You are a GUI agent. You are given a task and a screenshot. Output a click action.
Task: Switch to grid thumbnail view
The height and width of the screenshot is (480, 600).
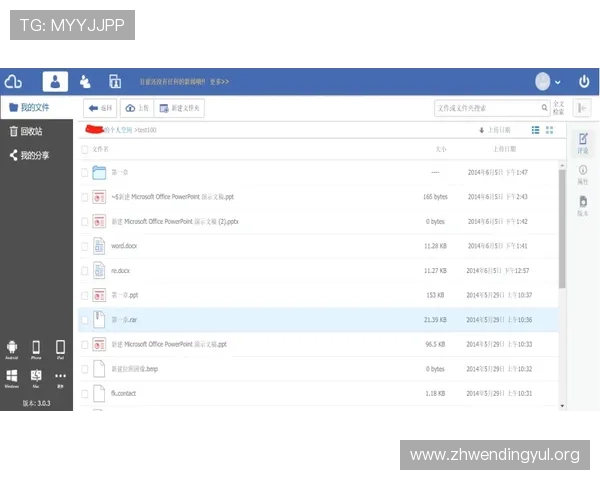[x=549, y=130]
